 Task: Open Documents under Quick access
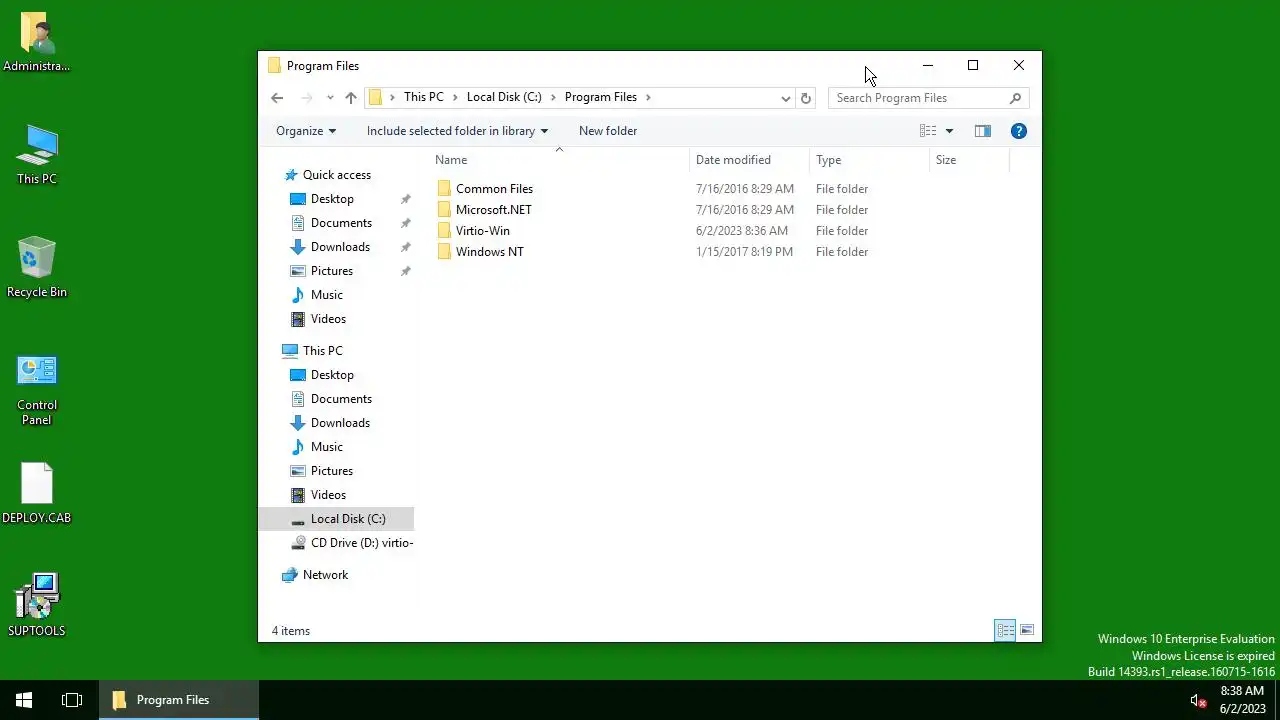point(341,223)
